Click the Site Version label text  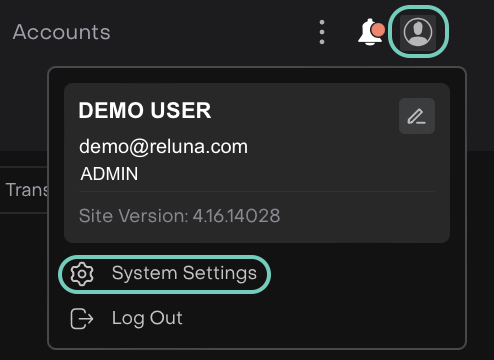pos(134,216)
